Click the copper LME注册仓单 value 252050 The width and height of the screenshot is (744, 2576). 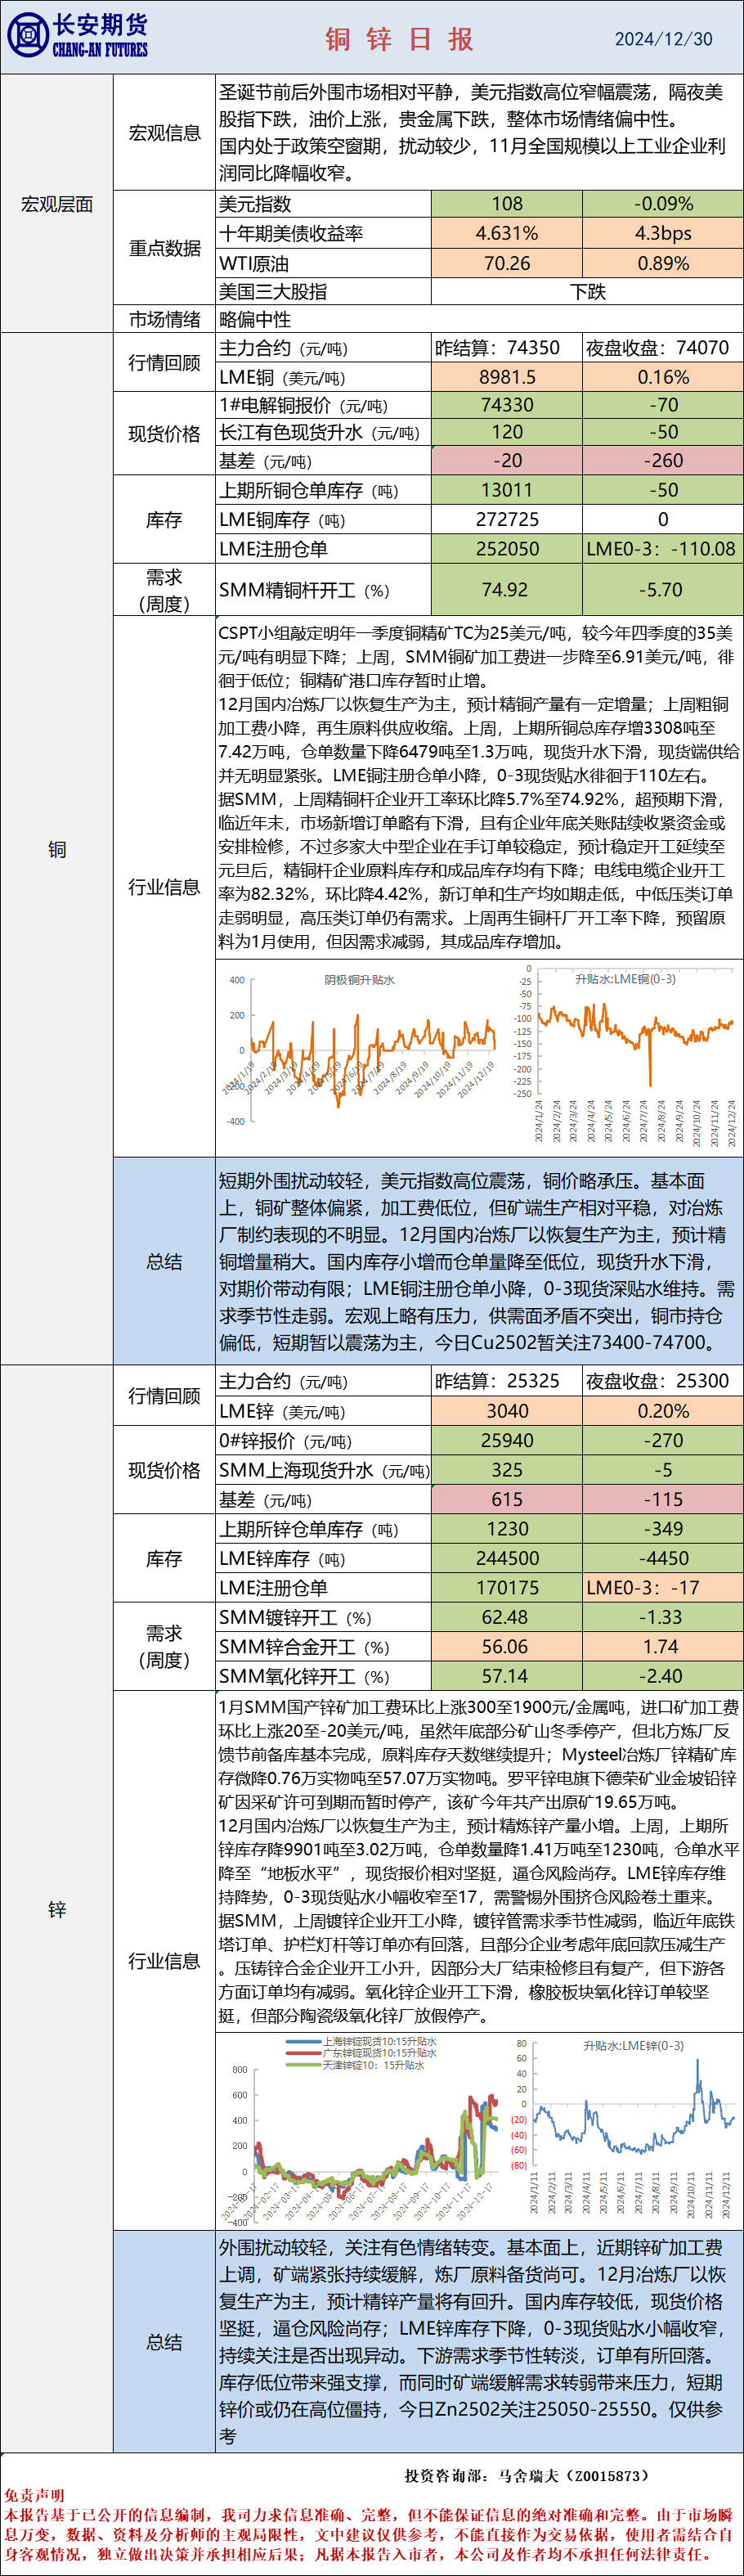(507, 549)
